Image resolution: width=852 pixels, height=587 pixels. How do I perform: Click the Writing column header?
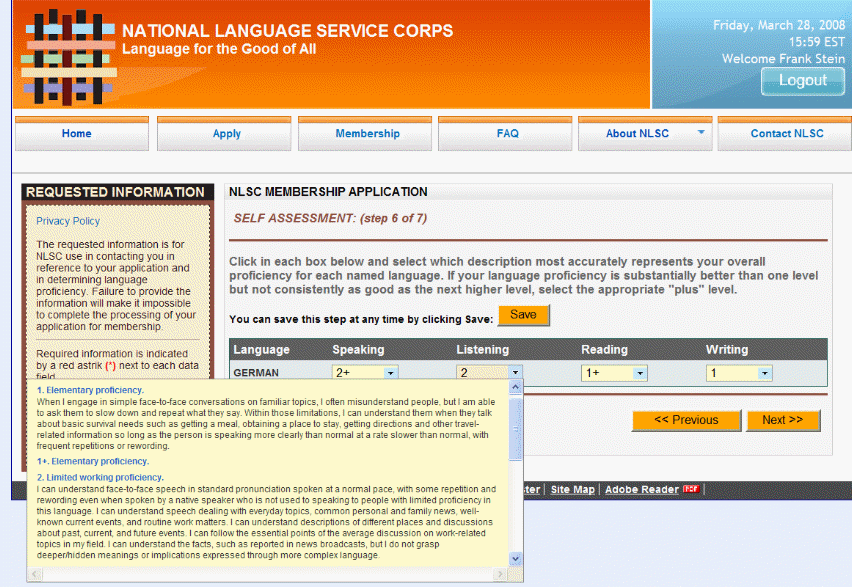727,349
